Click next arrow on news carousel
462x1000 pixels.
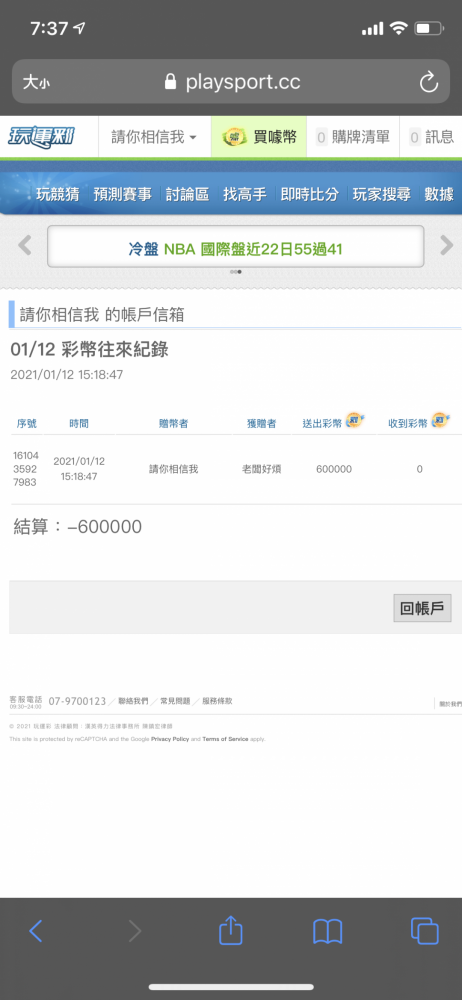pyautogui.click(x=447, y=245)
